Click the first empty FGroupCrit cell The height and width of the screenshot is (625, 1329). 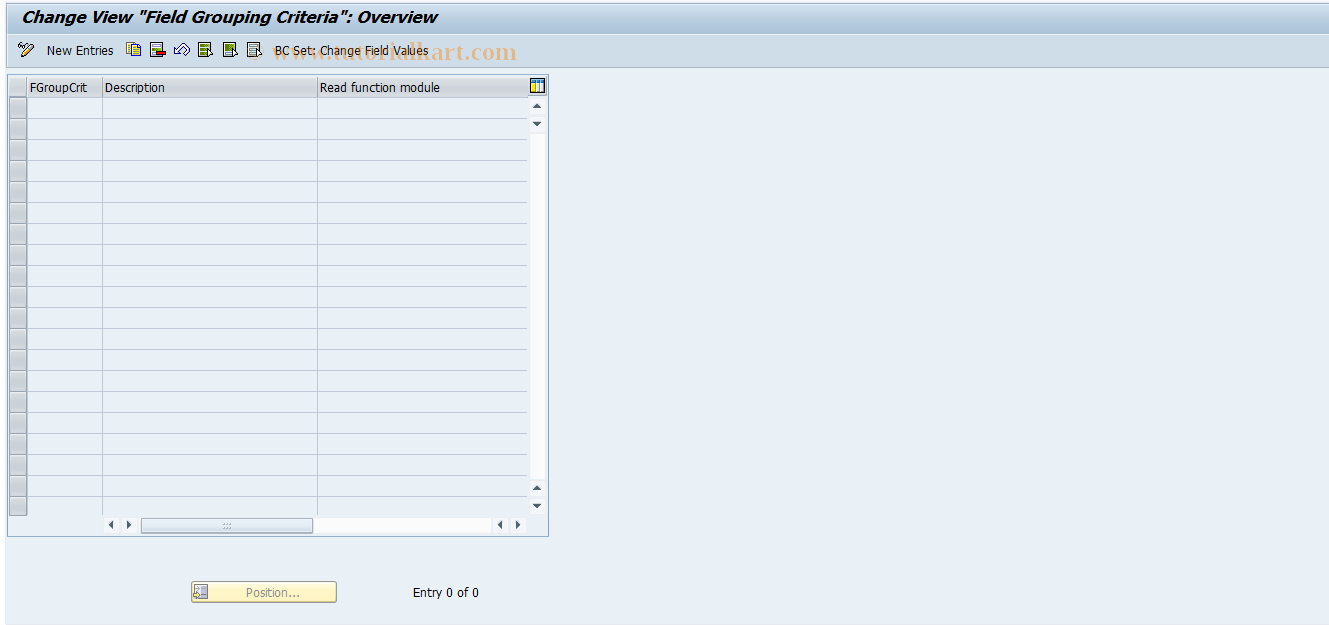pyautogui.click(x=65, y=108)
